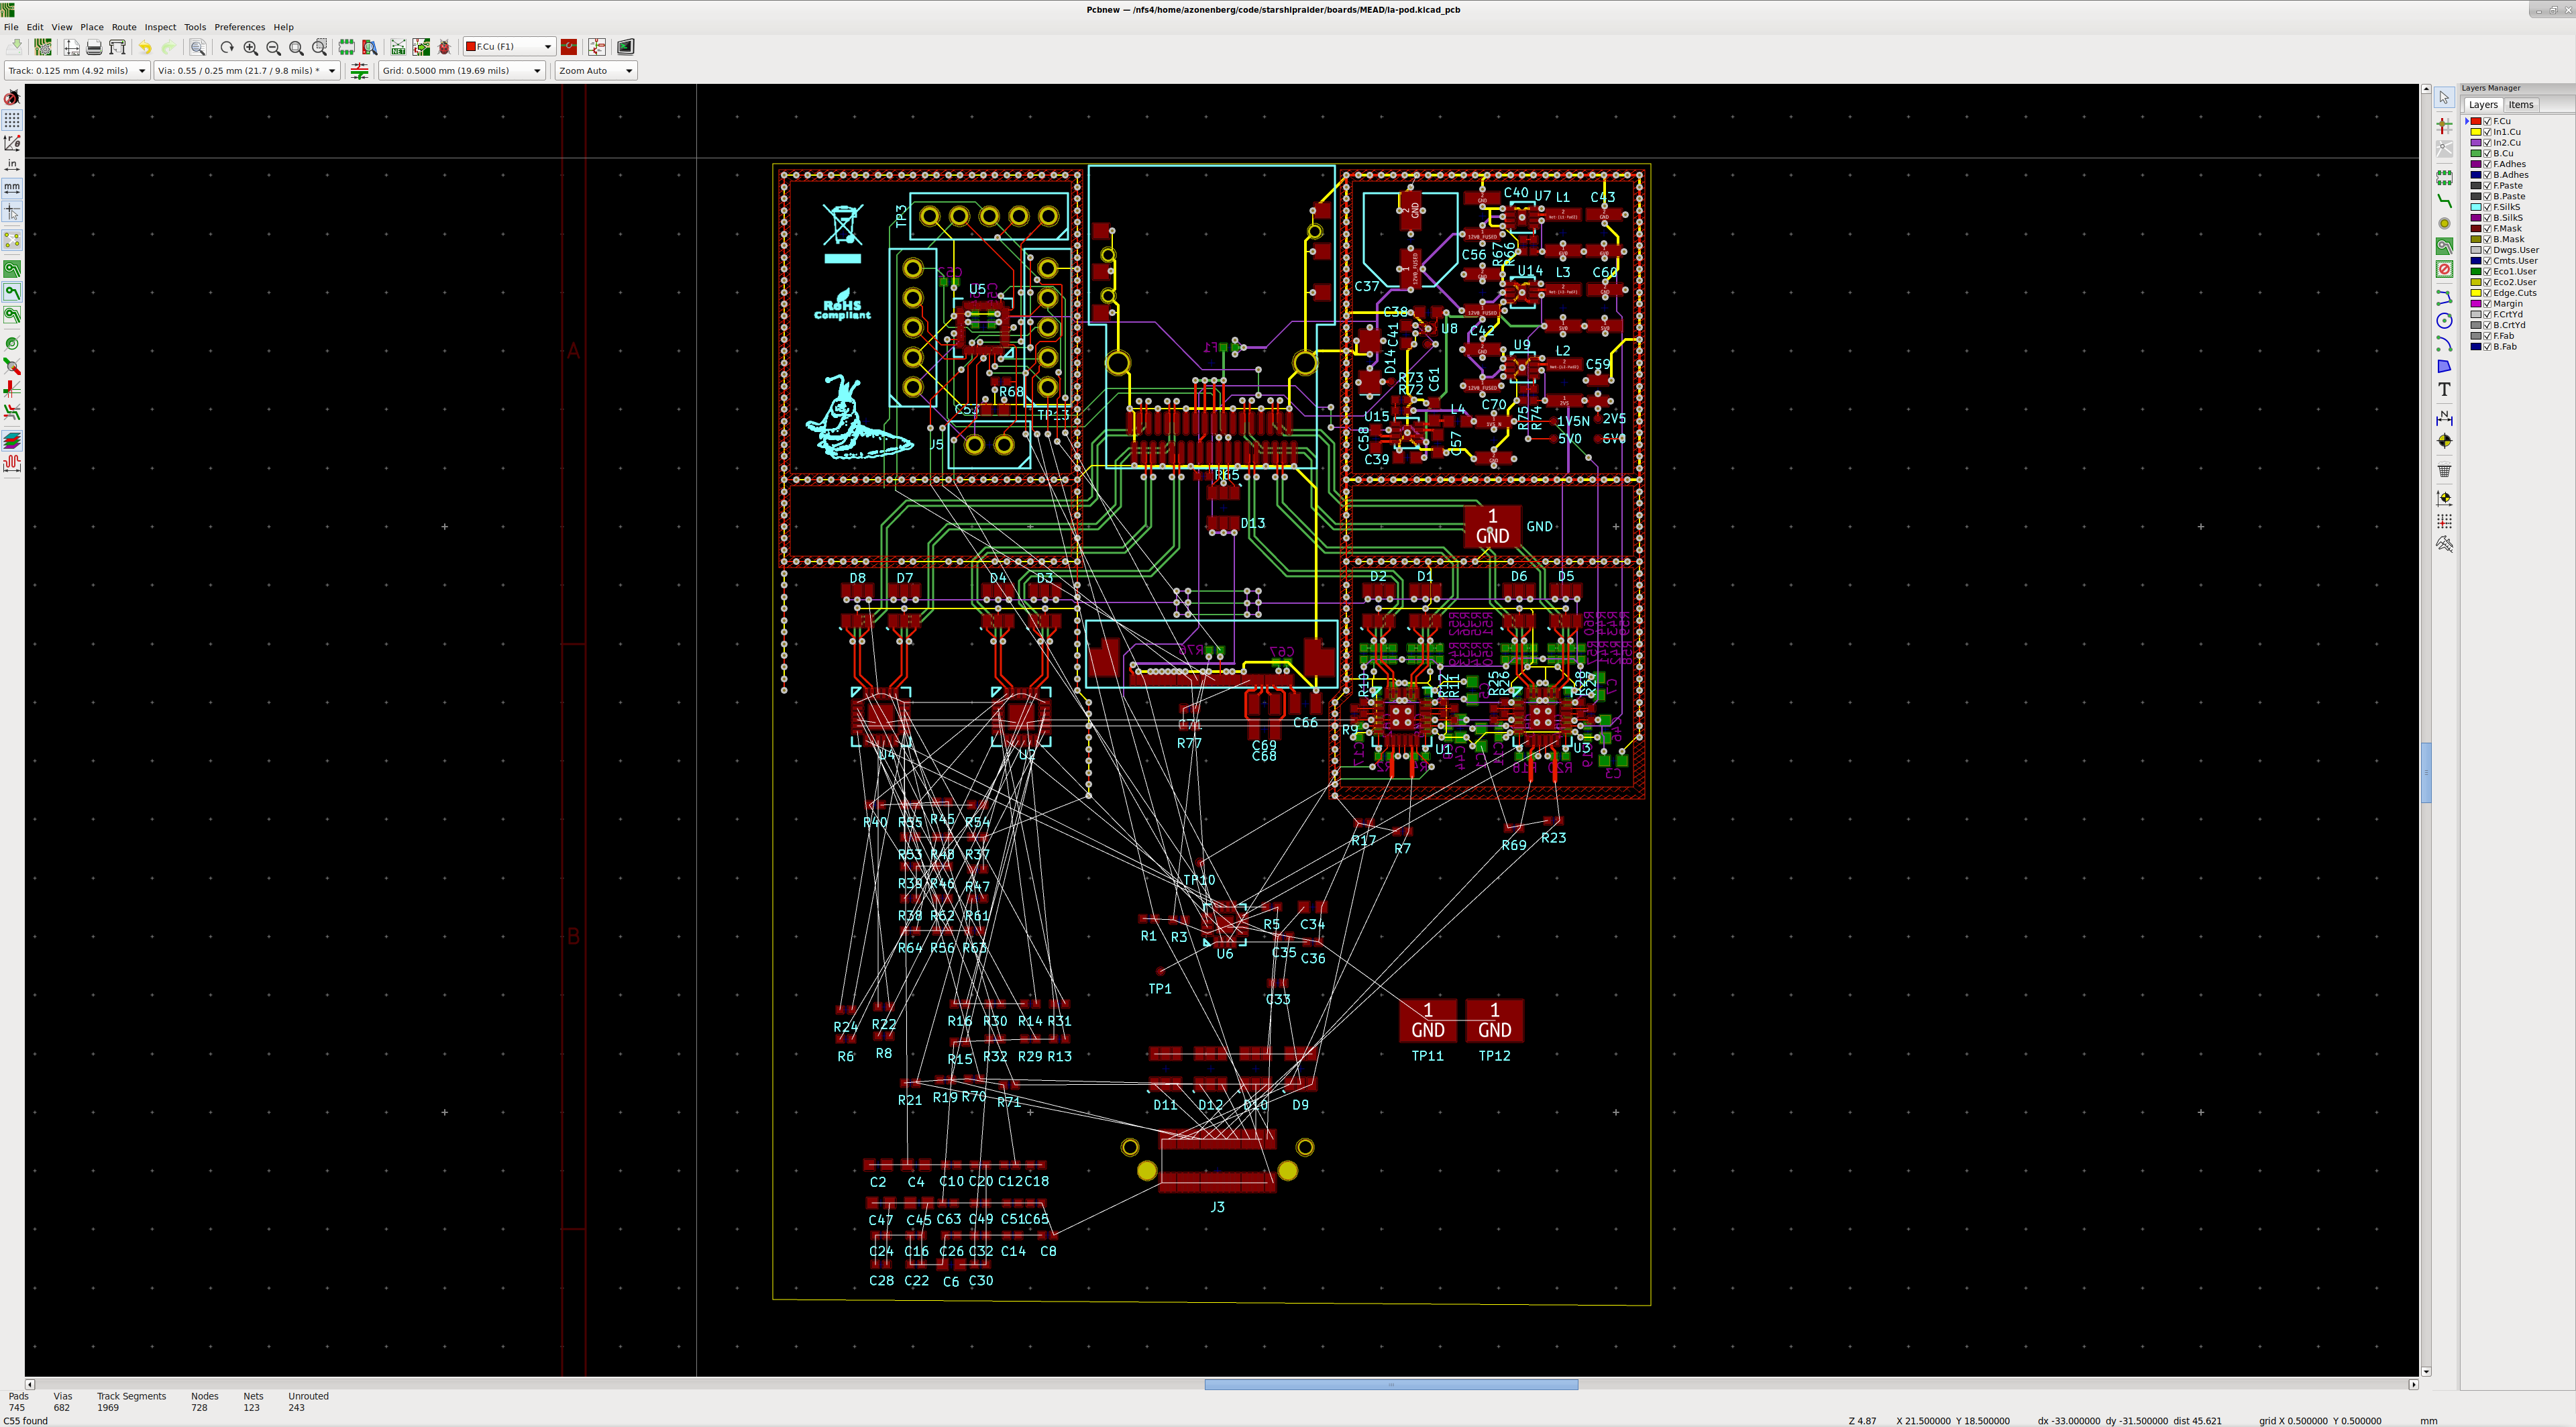
Task: Open the Grid size dropdown
Action: pos(462,71)
